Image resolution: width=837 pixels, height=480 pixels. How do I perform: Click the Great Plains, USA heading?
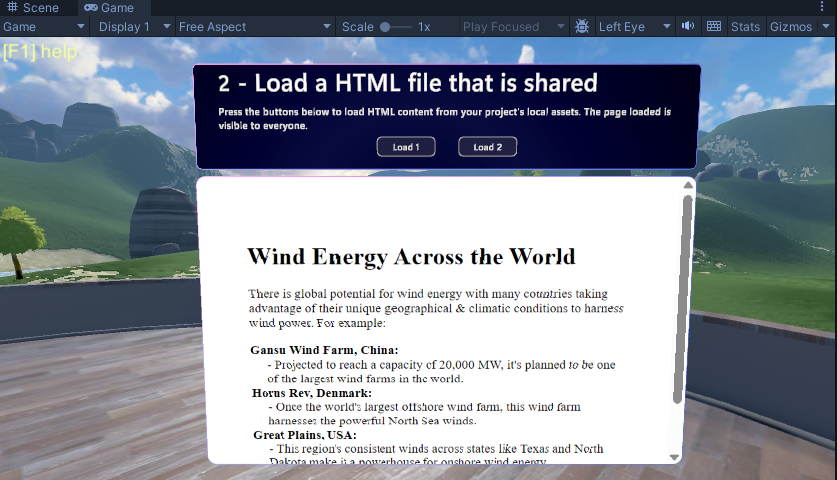305,435
